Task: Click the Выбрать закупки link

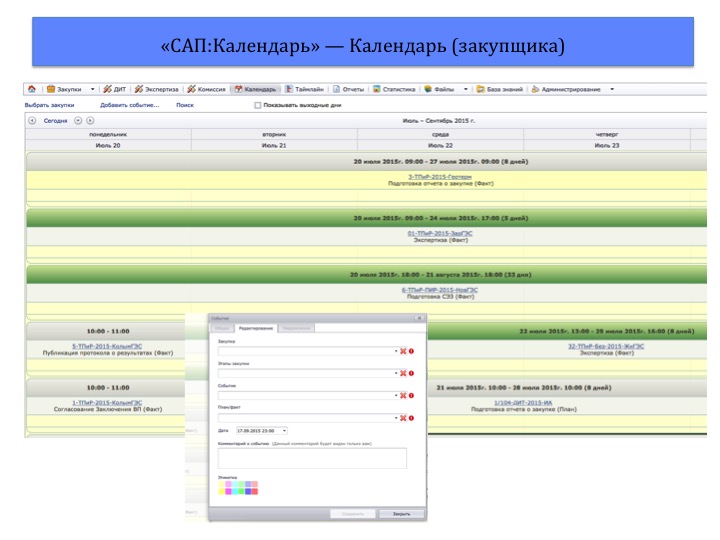Action: tap(49, 105)
